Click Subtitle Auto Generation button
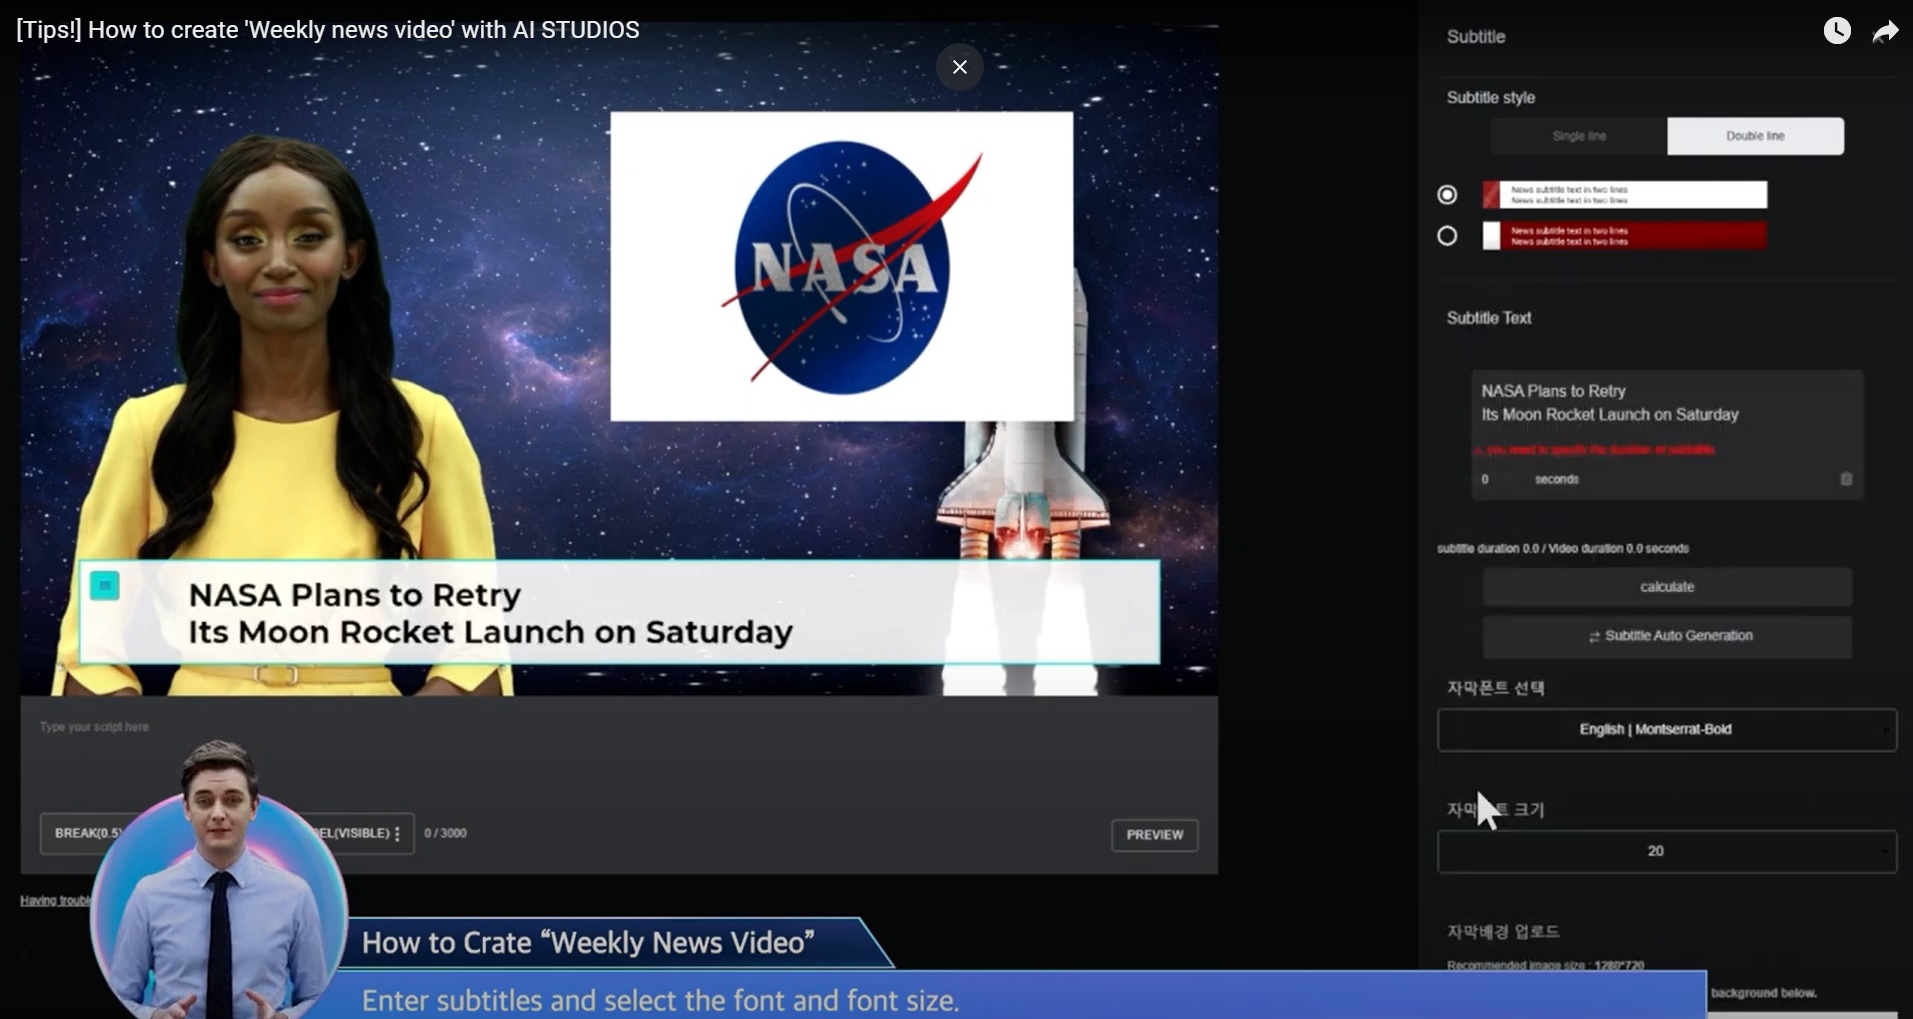Viewport: 1913px width, 1019px height. point(1667,636)
